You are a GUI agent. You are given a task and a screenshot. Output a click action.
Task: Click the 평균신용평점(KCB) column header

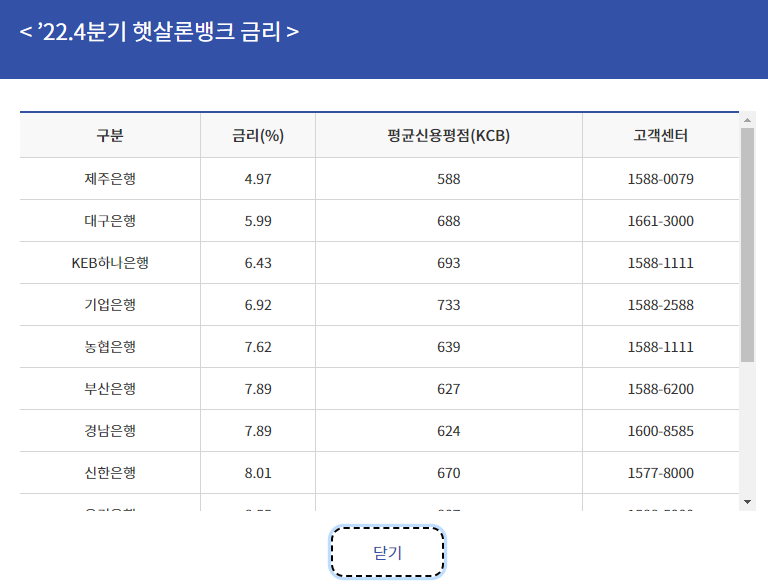point(449,136)
